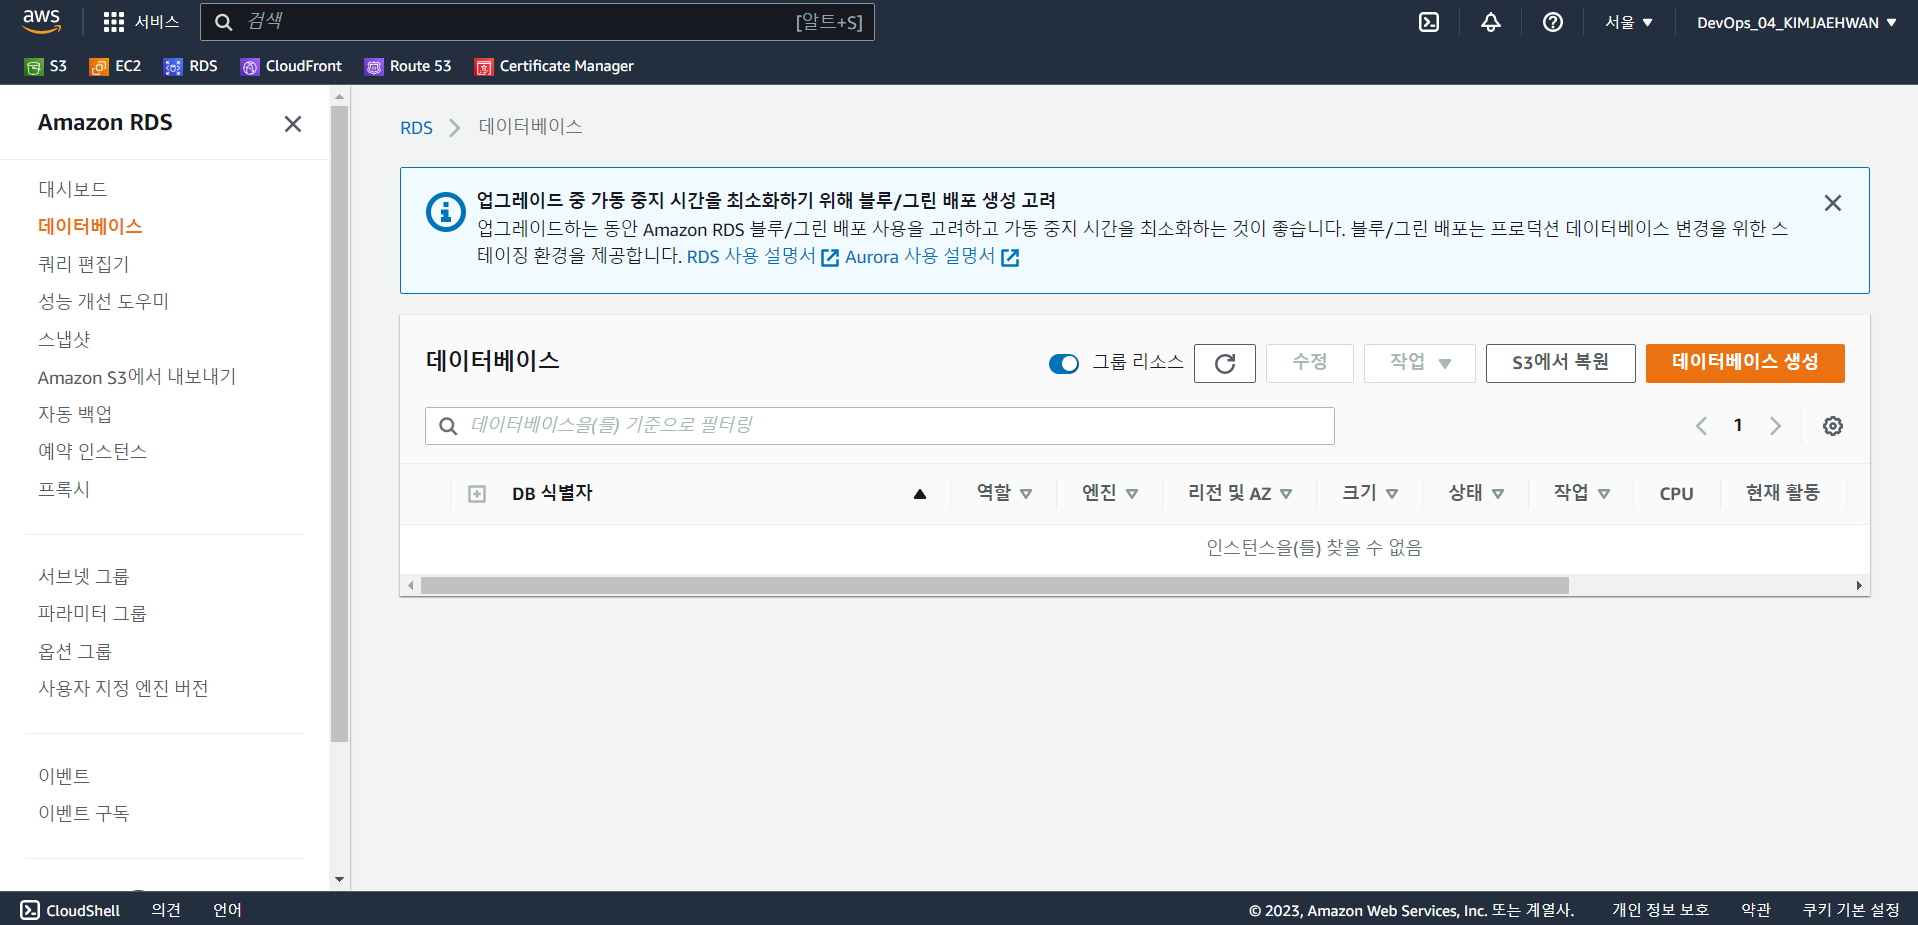Screen dimensions: 1918x925
Task: Open 서브넷 그룹 in the sidebar
Action: pos(84,576)
